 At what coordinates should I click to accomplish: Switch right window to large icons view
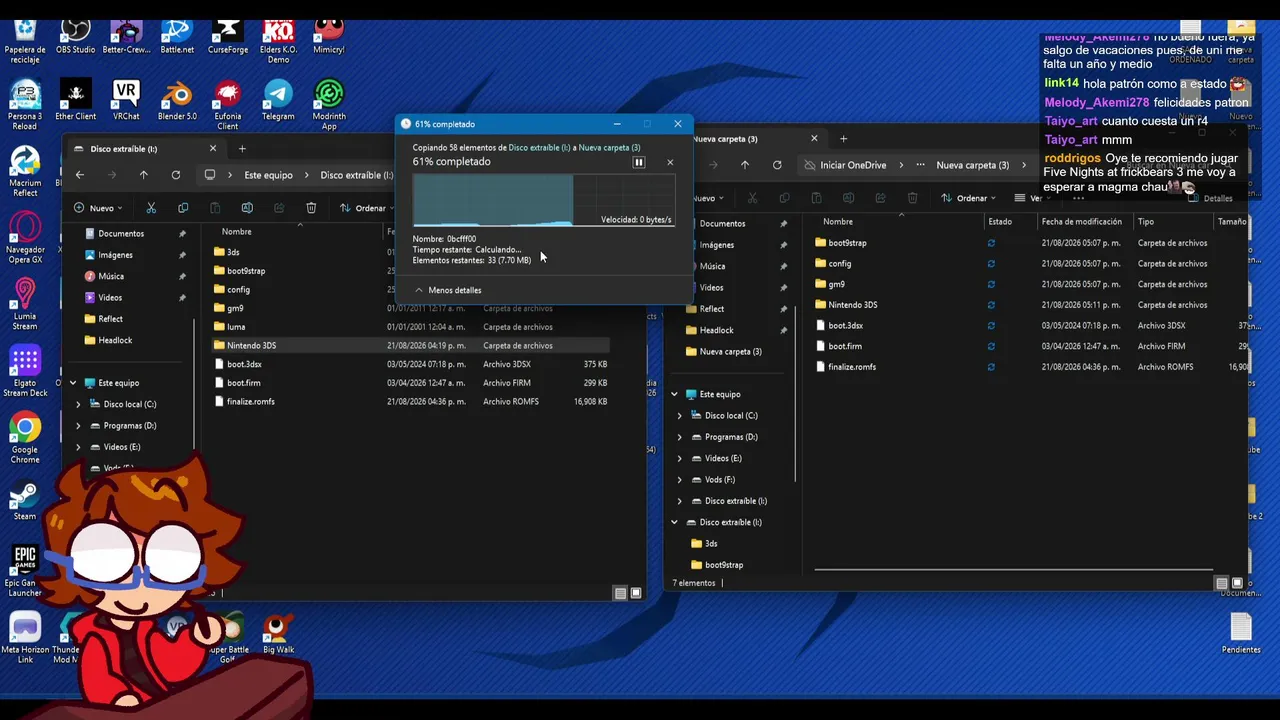coord(1237,583)
